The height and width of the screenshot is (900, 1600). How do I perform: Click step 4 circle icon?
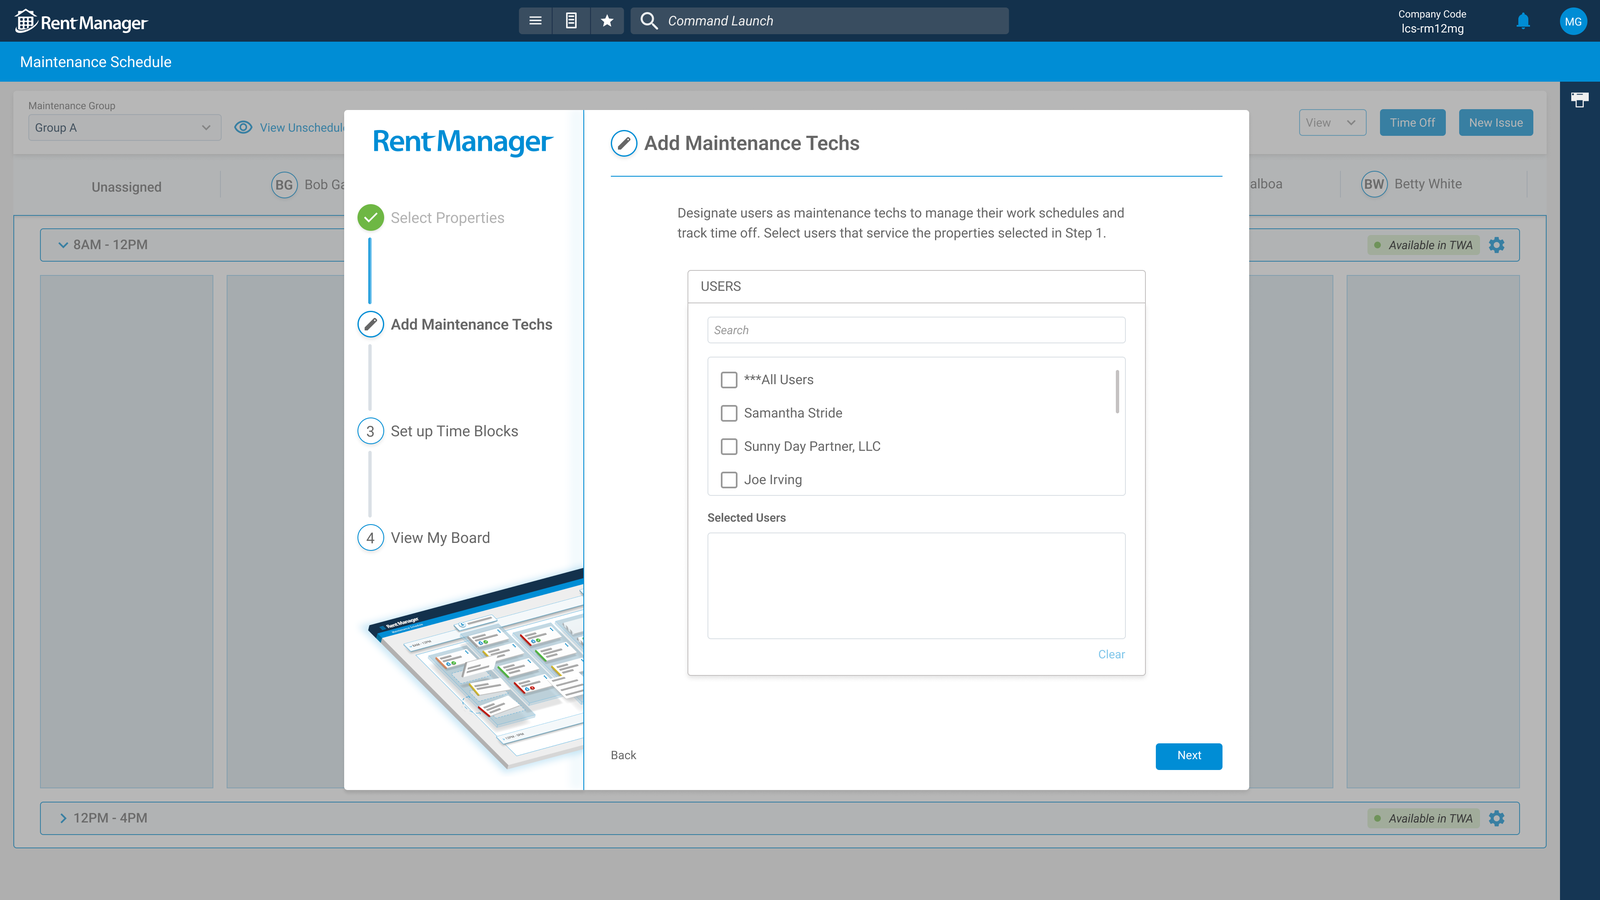[371, 538]
